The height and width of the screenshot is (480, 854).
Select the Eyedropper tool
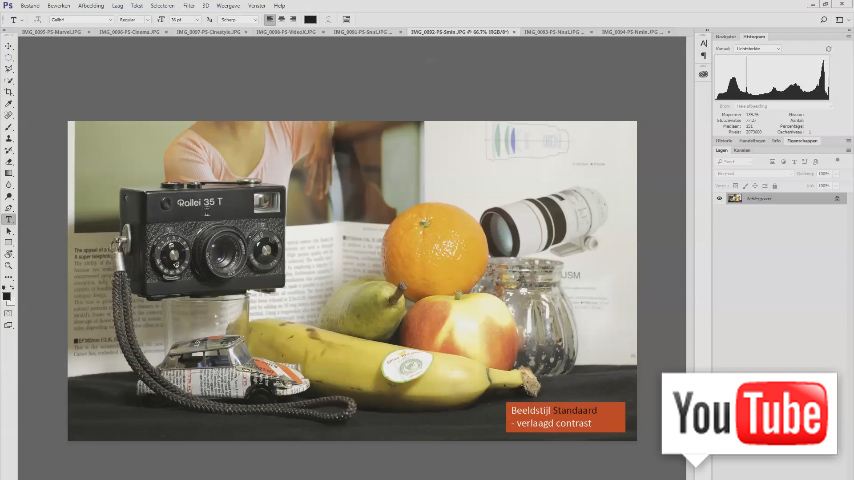(x=9, y=104)
